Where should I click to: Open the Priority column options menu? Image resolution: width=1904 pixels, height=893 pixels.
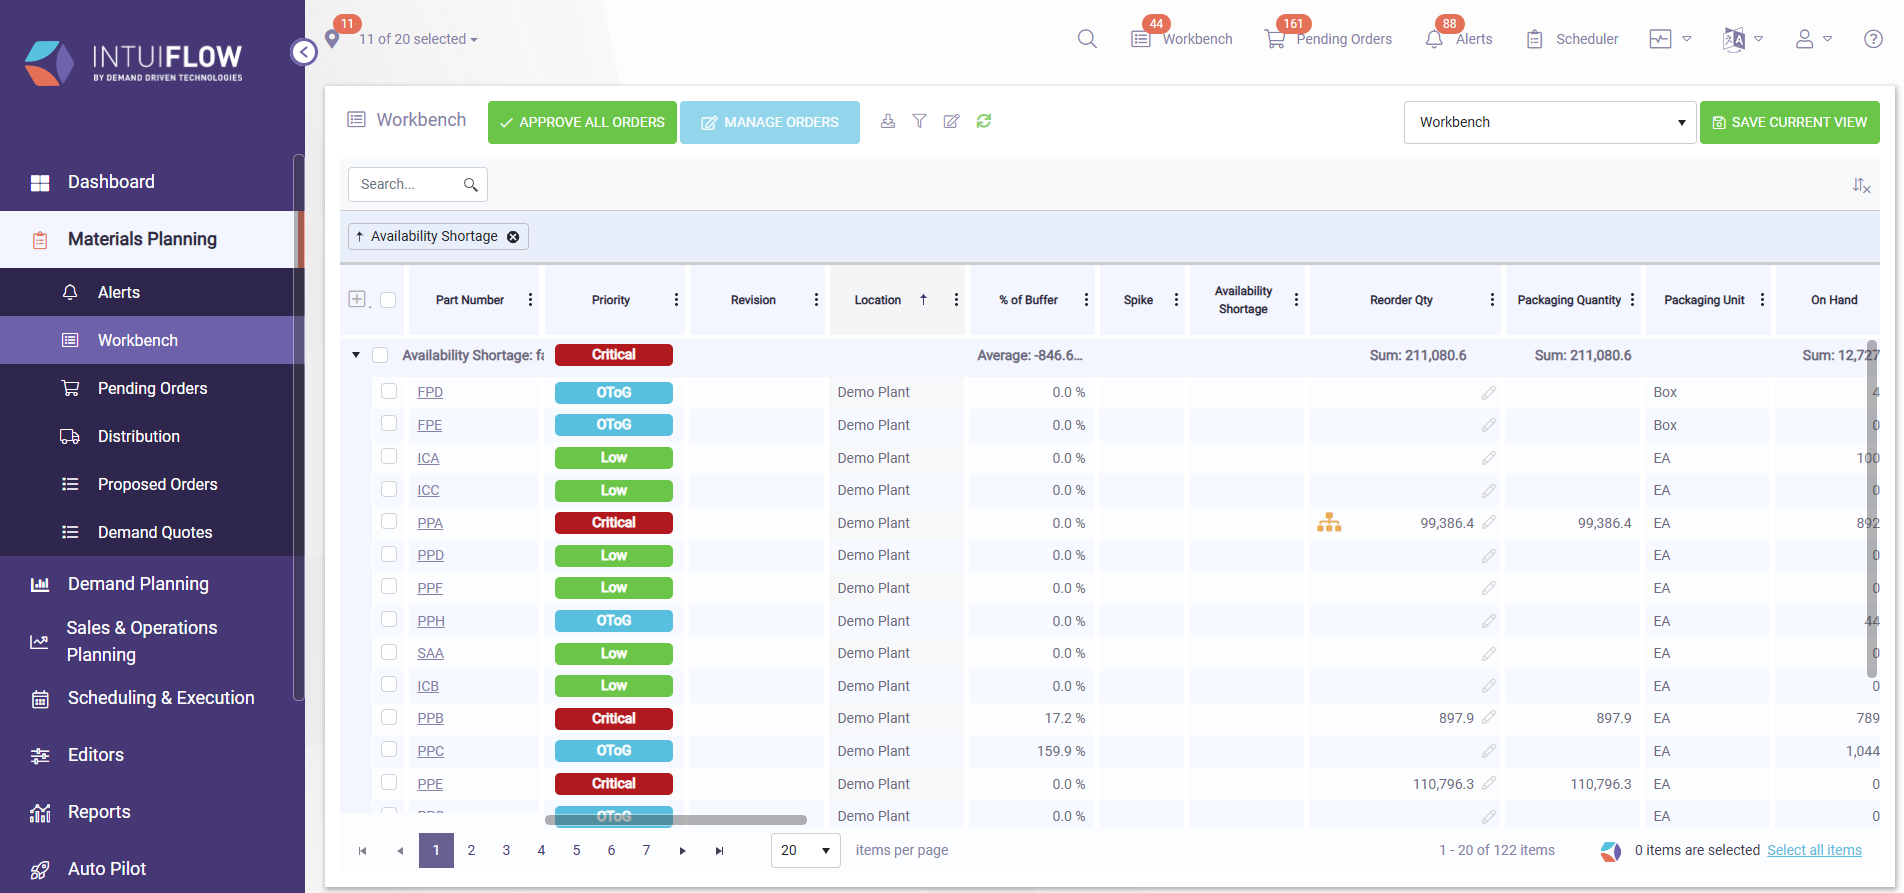(676, 300)
